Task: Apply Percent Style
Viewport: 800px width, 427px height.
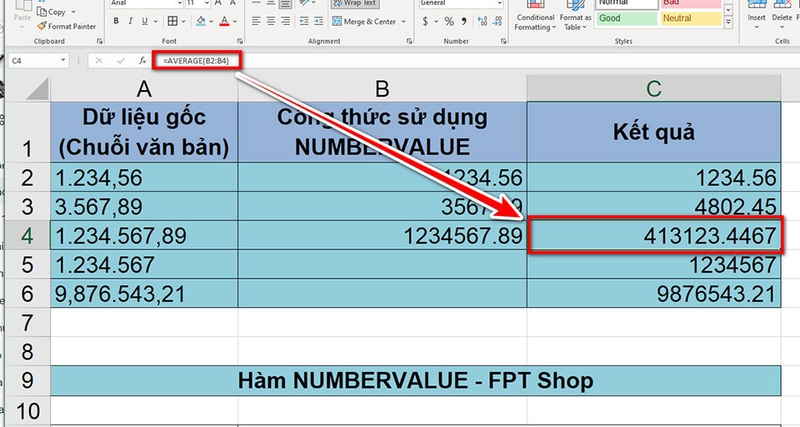Action: pyautogui.click(x=449, y=21)
